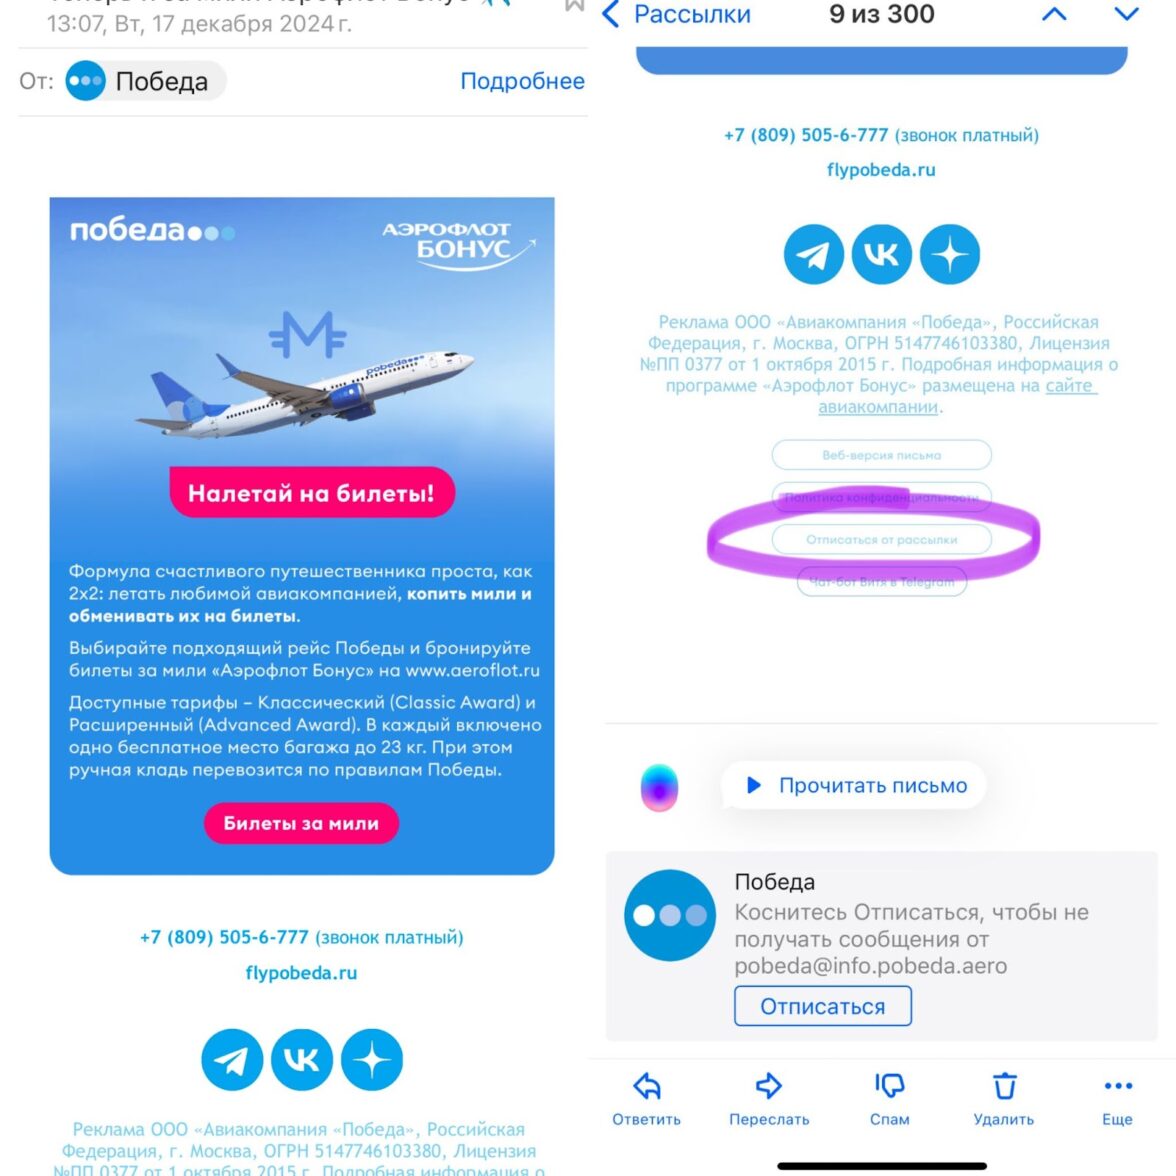Tap the Победа sender chip

click(146, 81)
